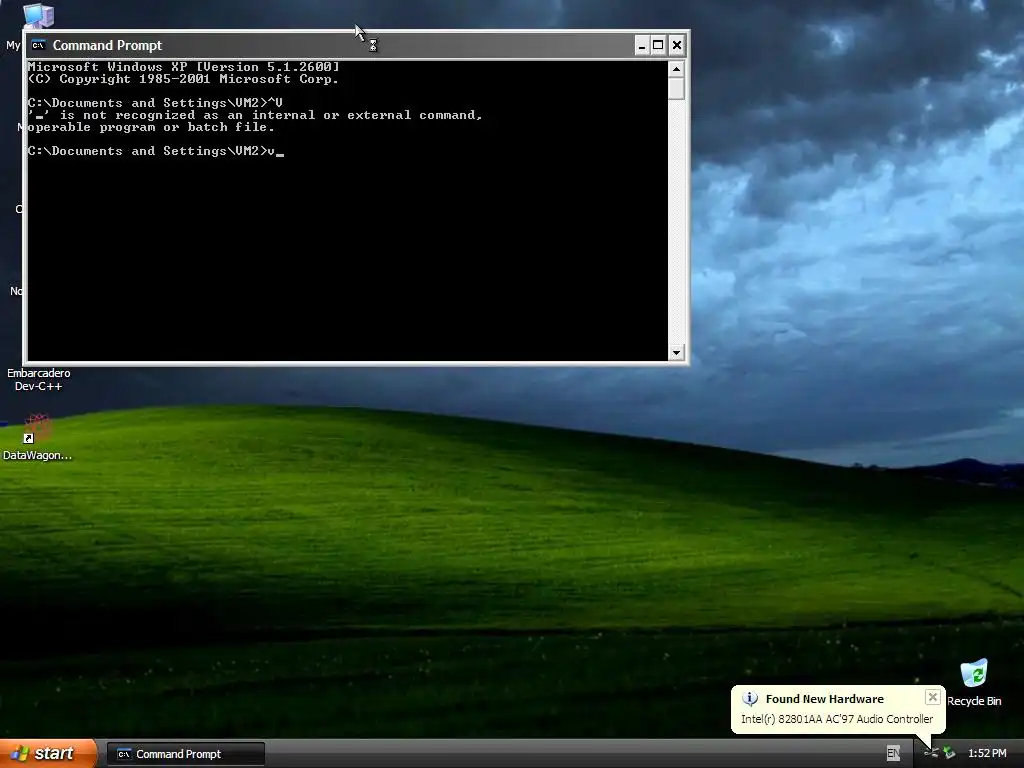This screenshot has width=1024, height=768.
Task: Click the EN language bar indicator
Action: 893,754
